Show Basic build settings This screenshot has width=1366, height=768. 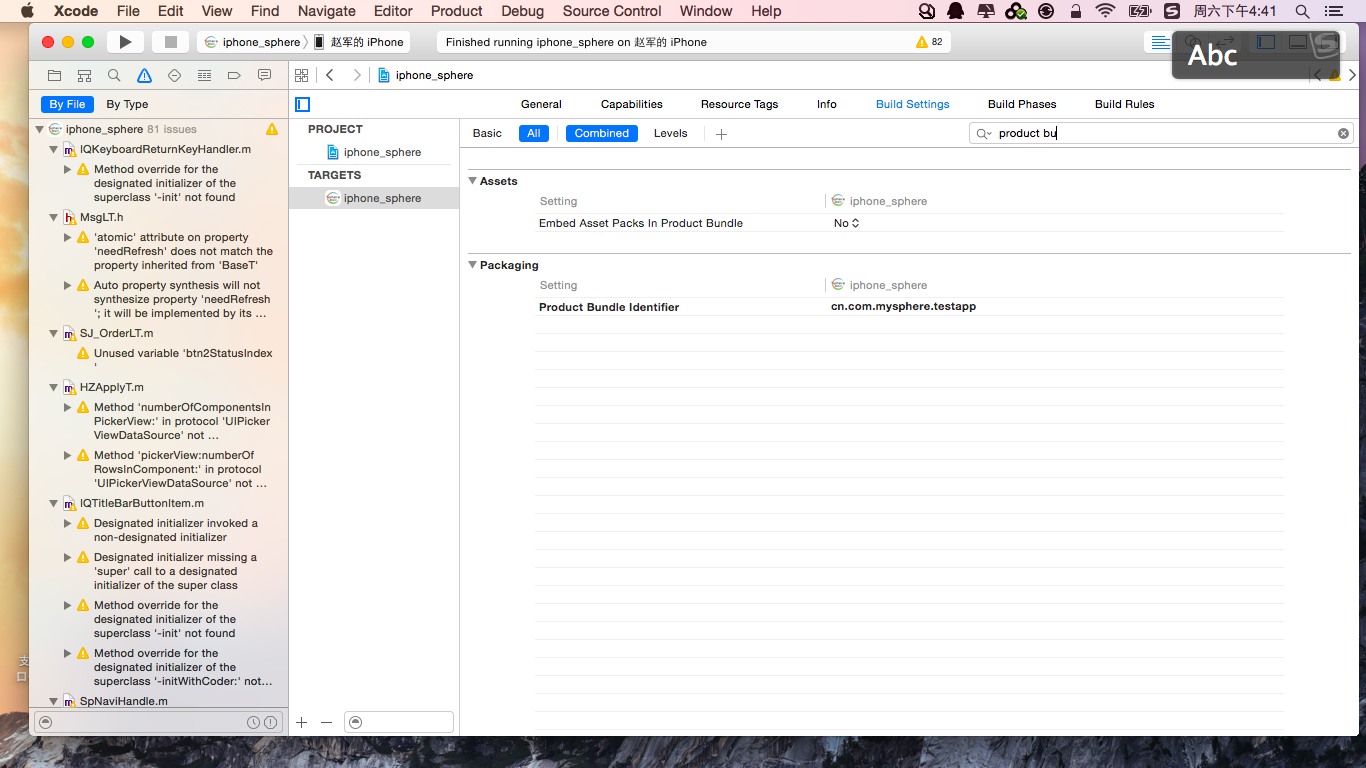click(x=487, y=133)
